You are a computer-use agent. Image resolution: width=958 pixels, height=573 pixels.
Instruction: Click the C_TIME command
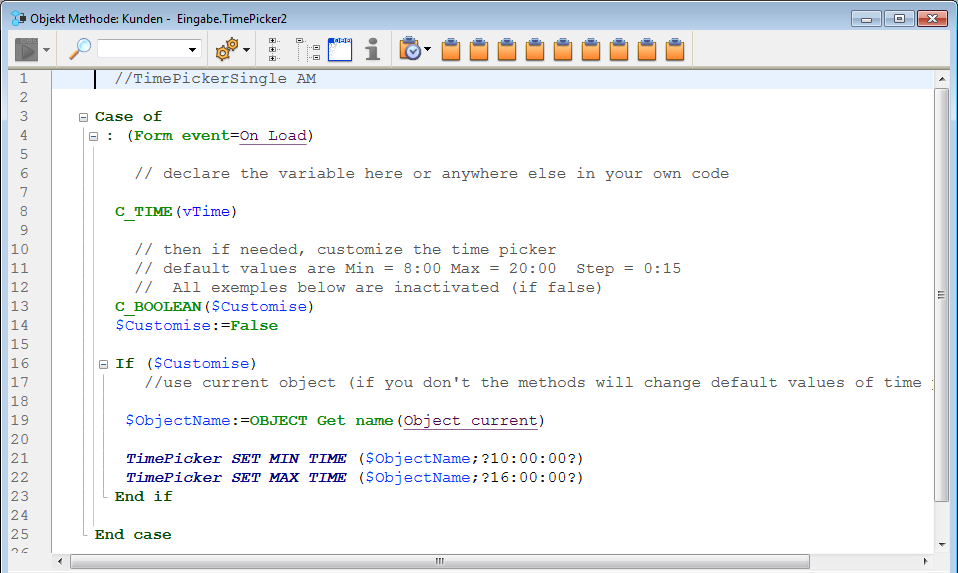pyautogui.click(x=144, y=211)
